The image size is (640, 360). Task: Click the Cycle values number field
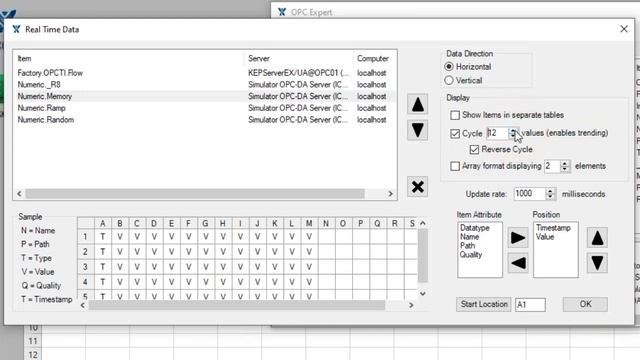pyautogui.click(x=498, y=133)
